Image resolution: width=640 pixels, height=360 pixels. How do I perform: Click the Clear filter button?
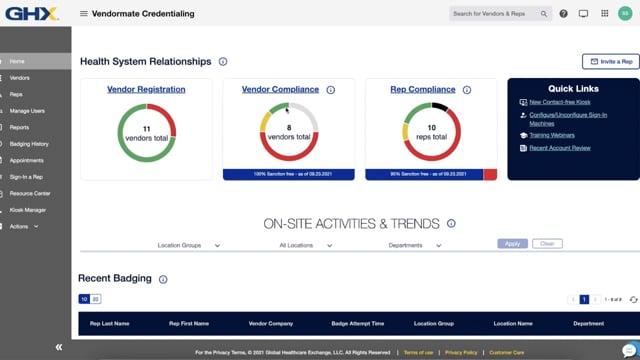click(547, 244)
